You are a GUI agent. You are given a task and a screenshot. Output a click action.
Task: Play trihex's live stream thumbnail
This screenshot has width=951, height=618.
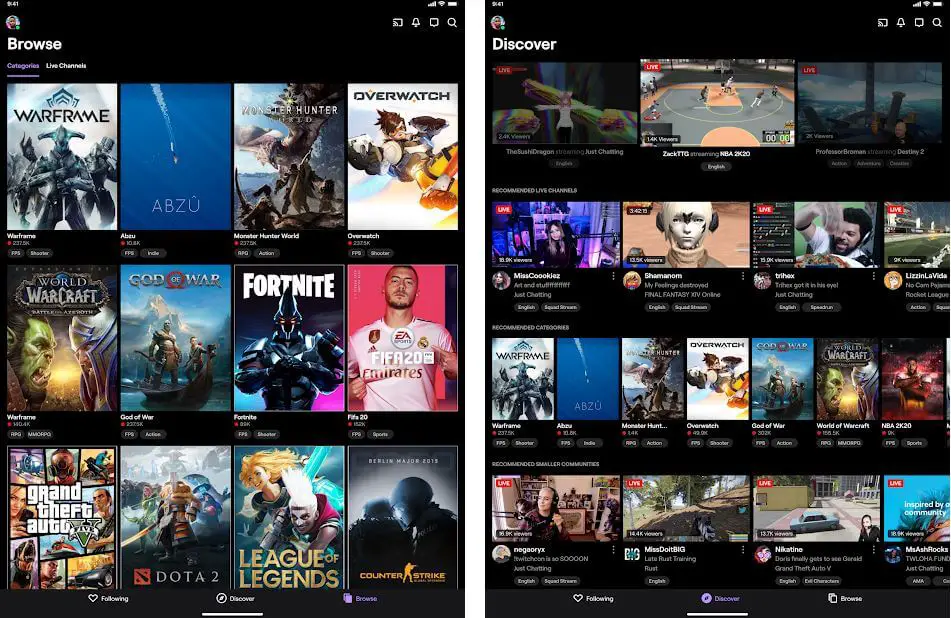pos(816,235)
